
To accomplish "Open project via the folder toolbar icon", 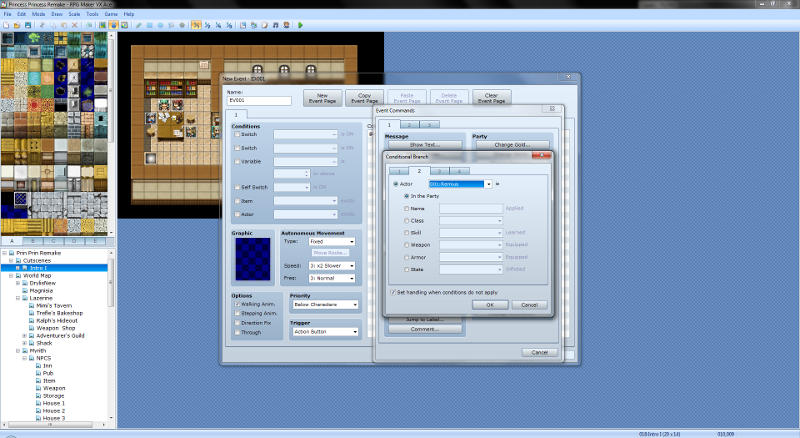I will (x=14, y=24).
